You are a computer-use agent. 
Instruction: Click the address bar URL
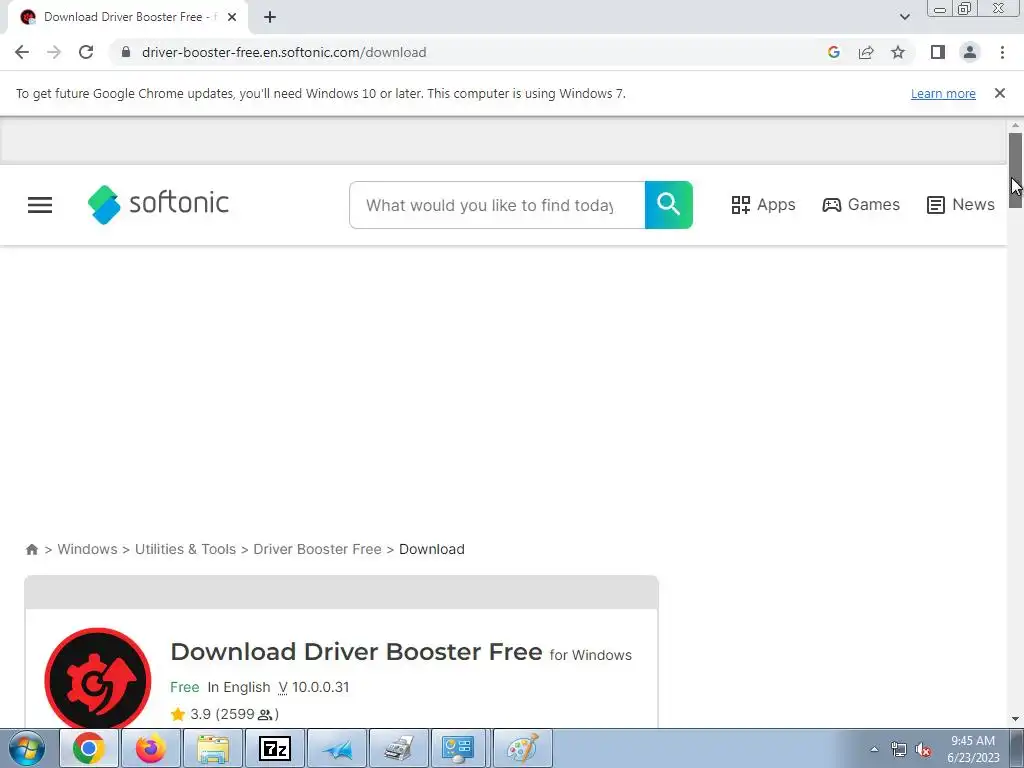[x=284, y=52]
